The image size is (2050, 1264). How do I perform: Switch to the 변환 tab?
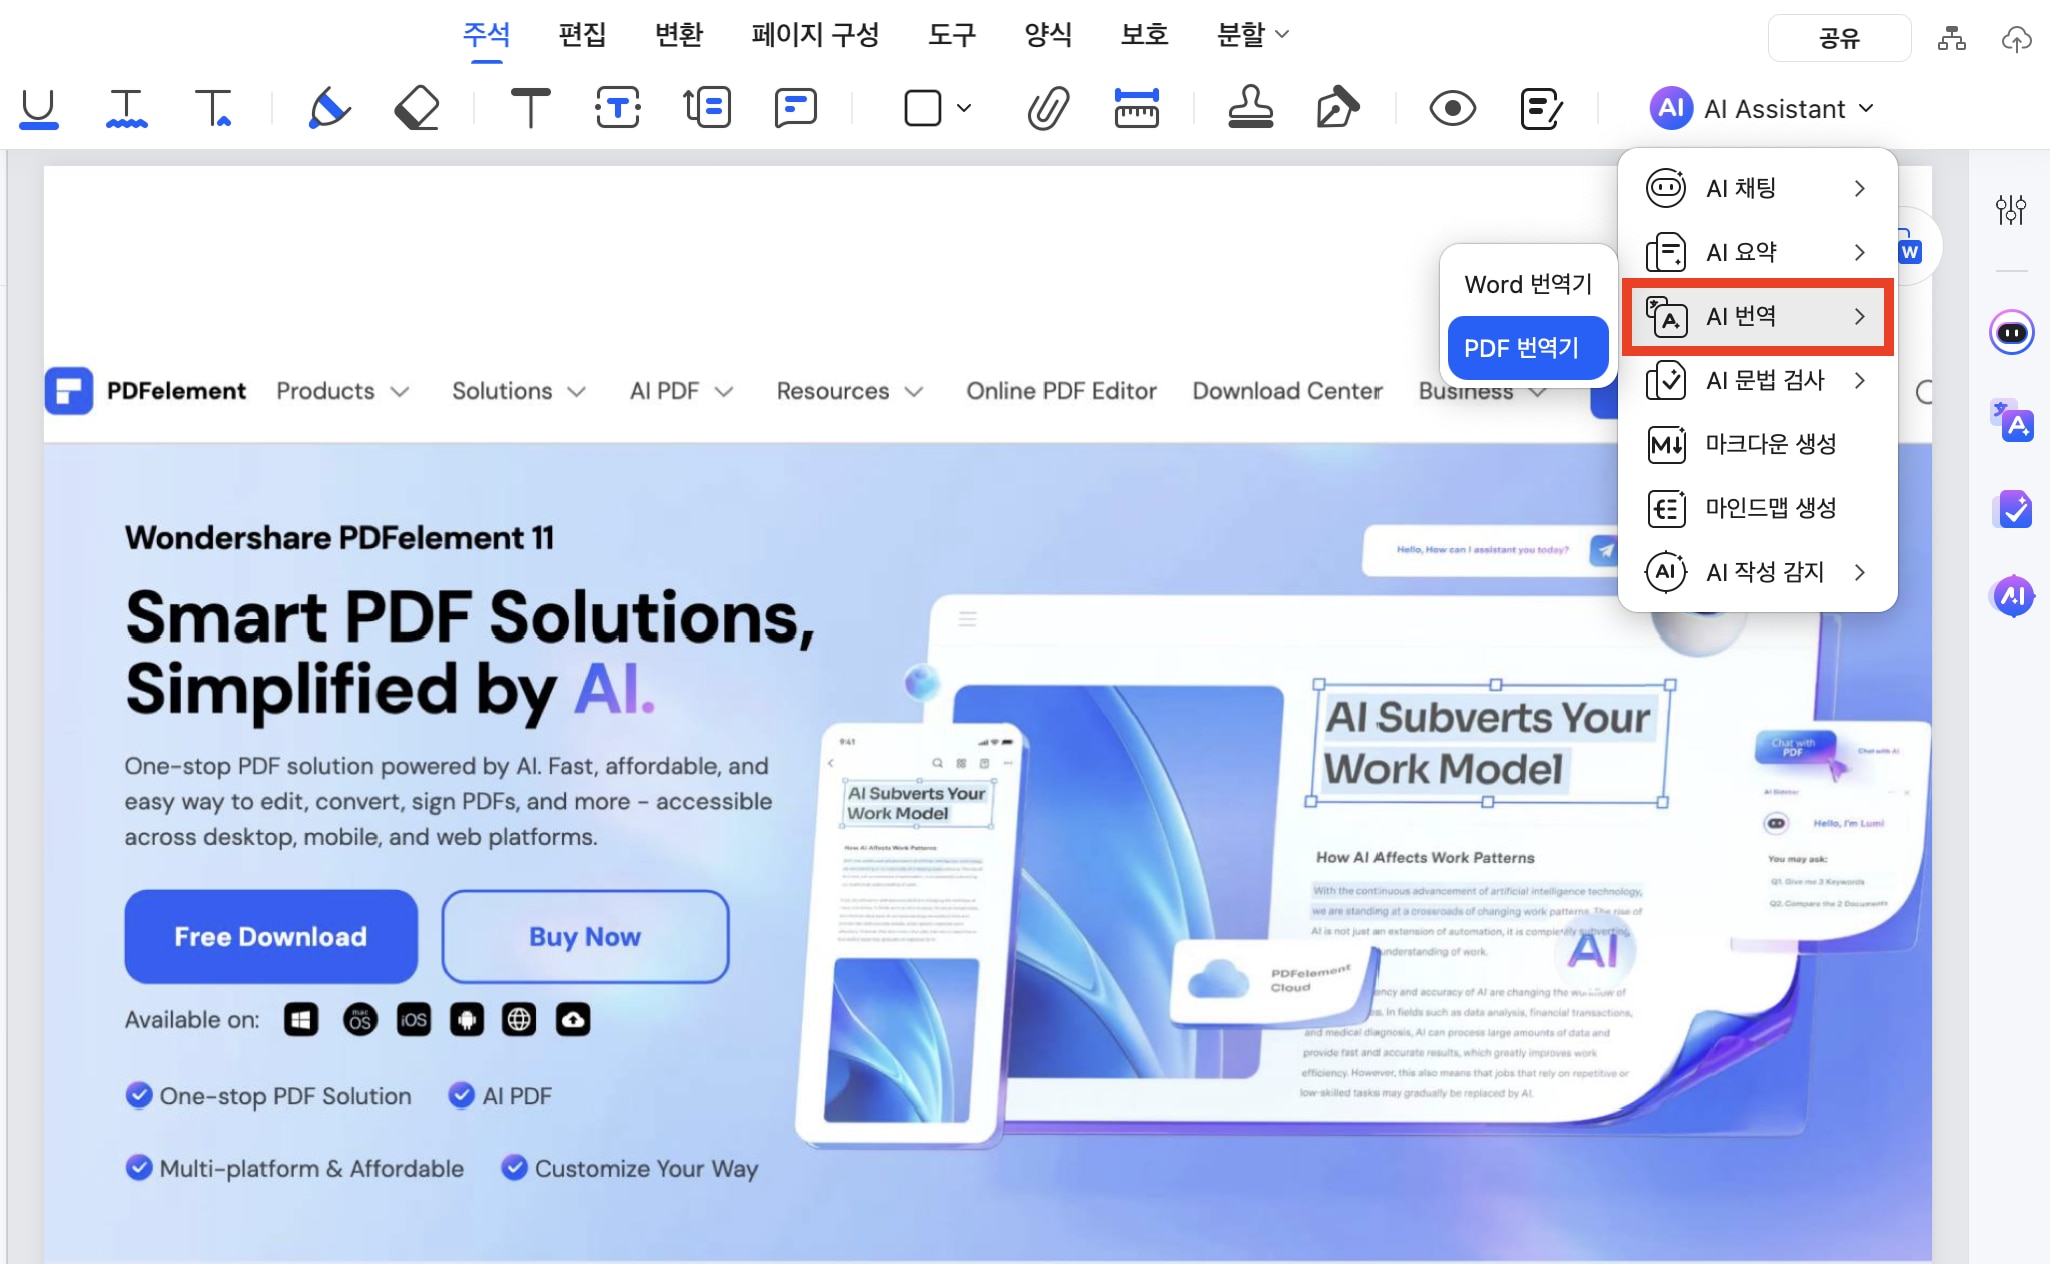coord(678,35)
